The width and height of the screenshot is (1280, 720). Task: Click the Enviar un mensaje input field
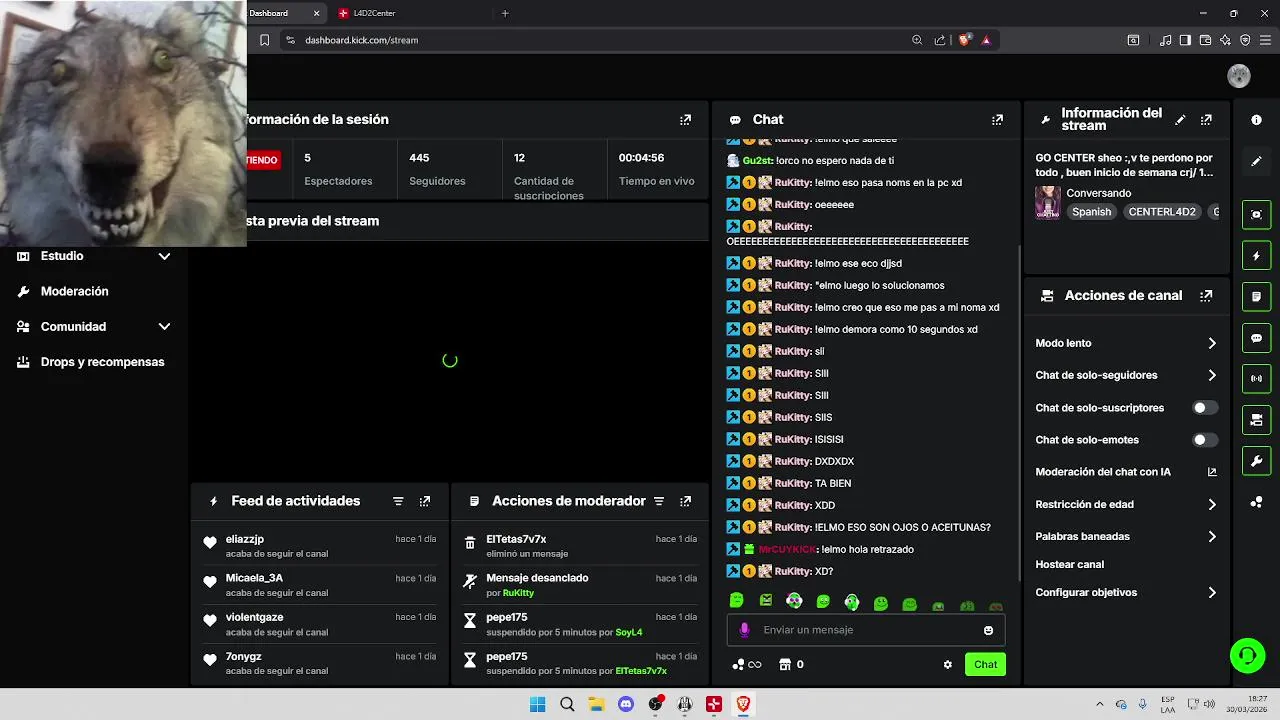pos(866,630)
